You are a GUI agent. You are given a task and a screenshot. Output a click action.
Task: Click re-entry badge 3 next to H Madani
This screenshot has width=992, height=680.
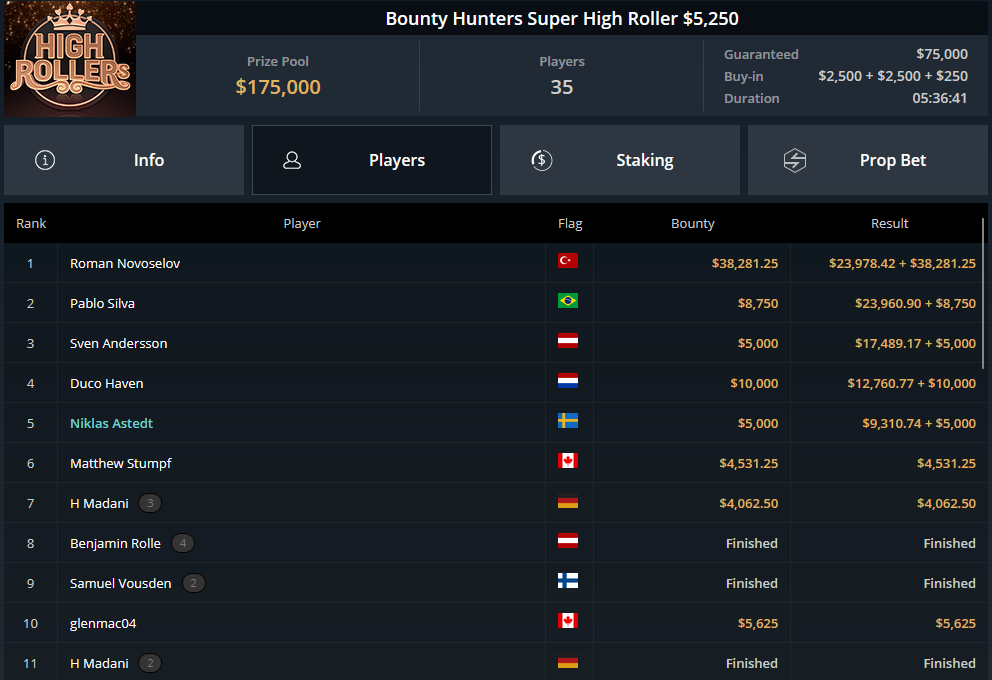tap(150, 503)
